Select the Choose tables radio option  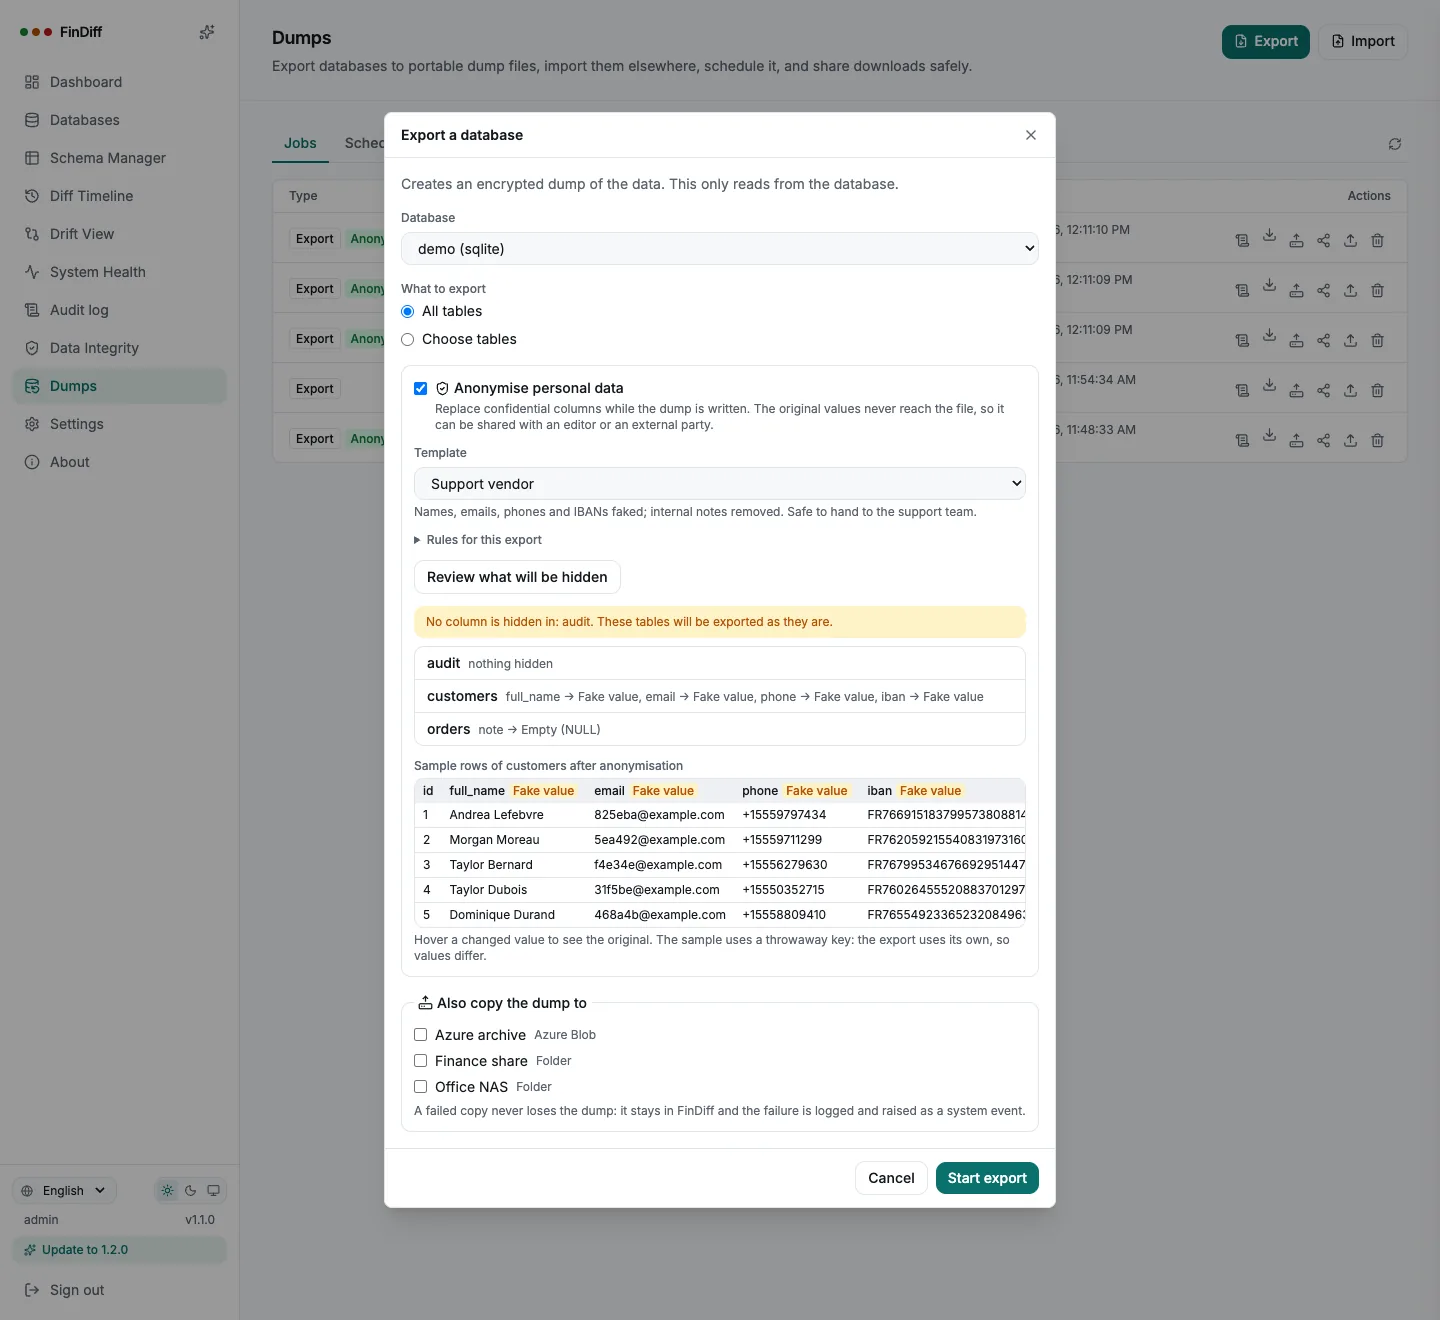coord(408,340)
